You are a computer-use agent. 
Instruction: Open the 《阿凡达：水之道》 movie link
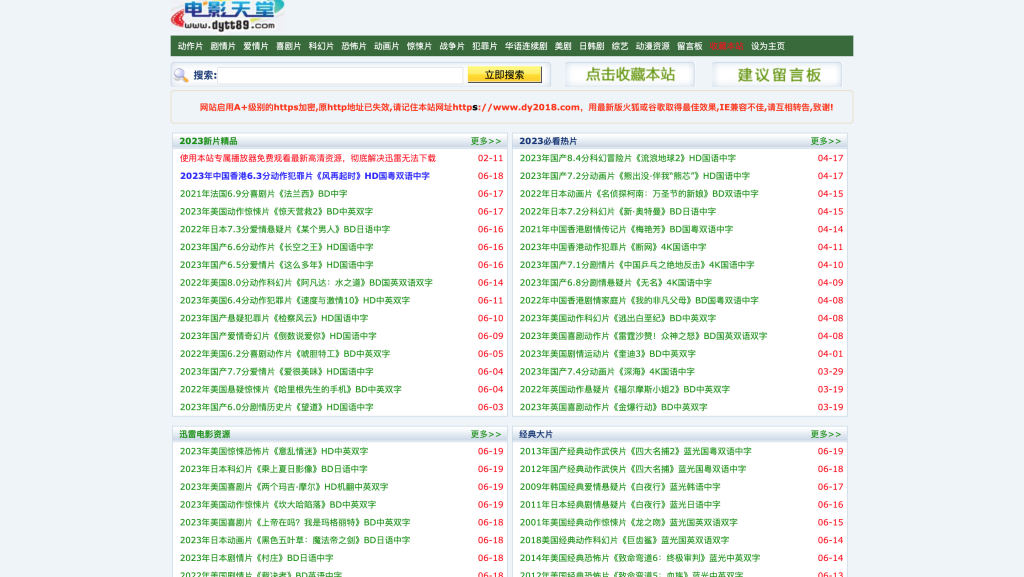pos(306,283)
